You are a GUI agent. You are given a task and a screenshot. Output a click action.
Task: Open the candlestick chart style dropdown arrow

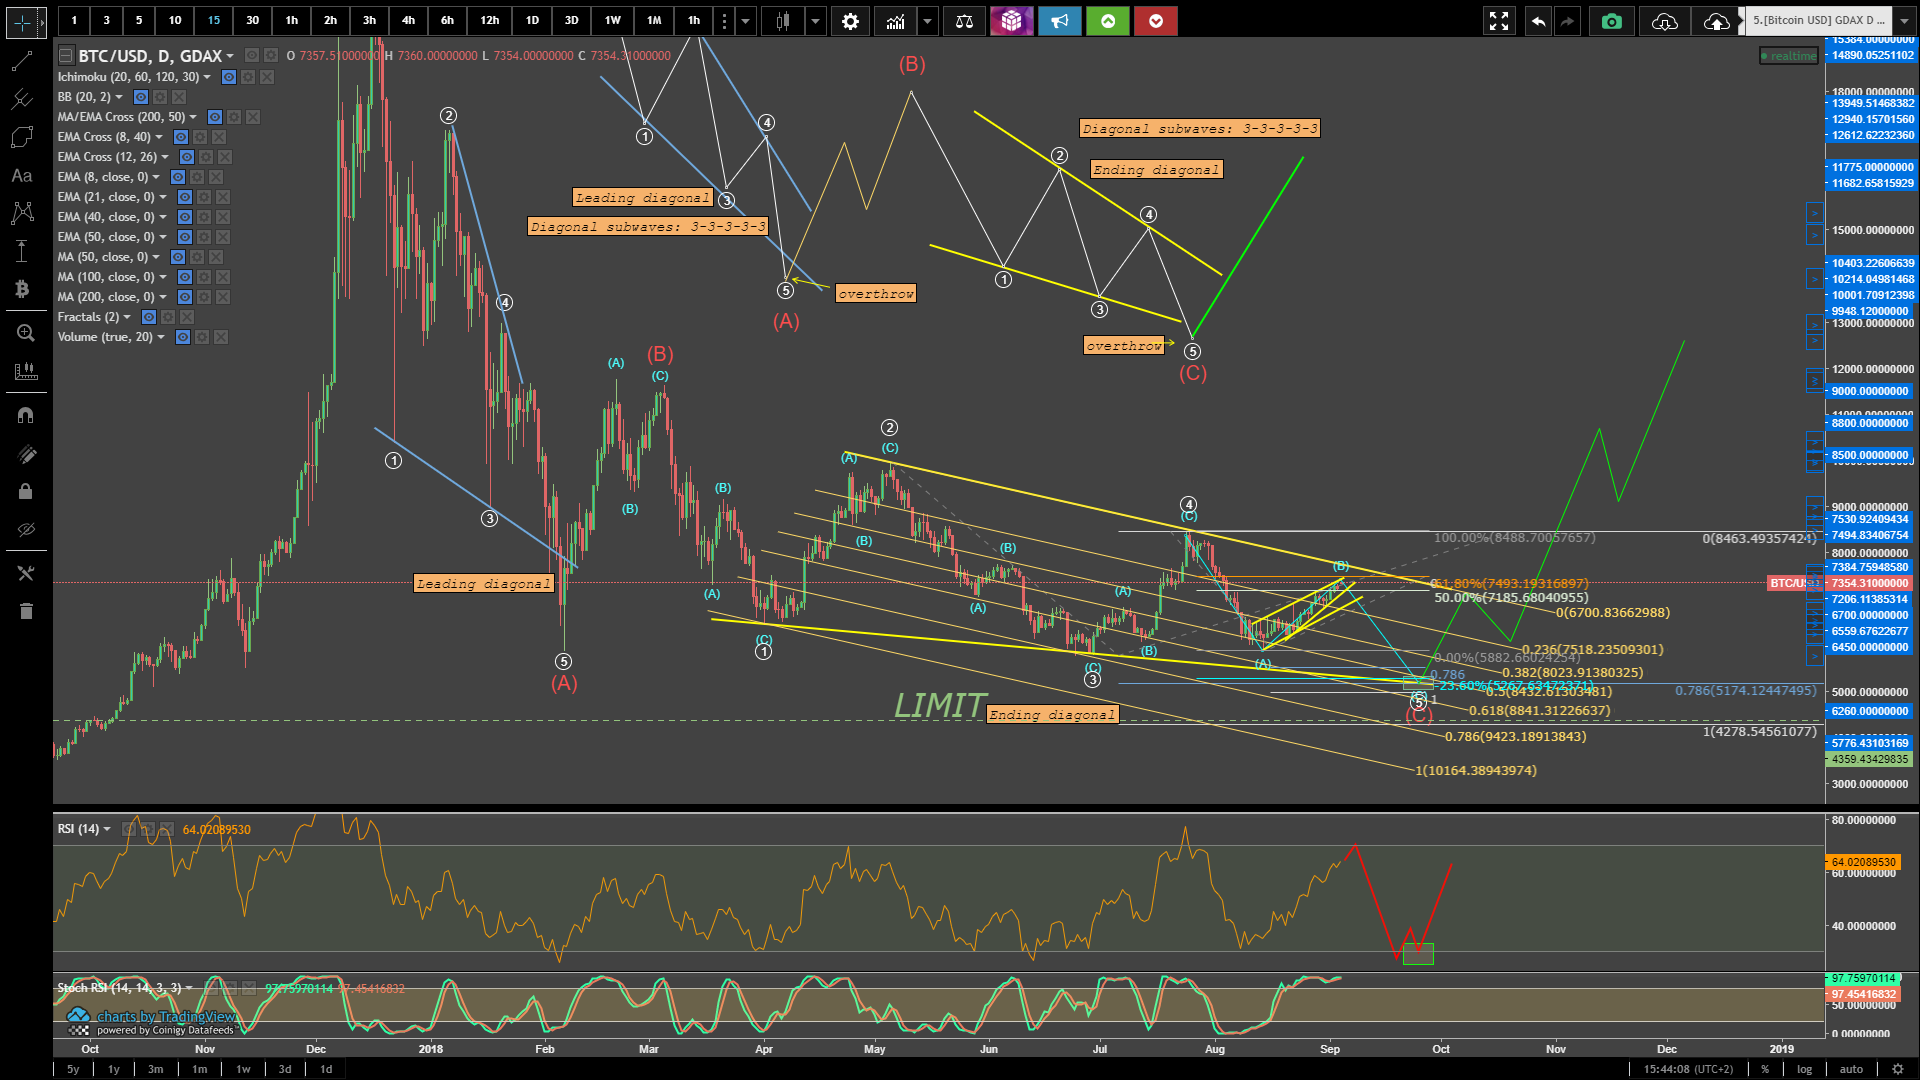[x=816, y=21]
